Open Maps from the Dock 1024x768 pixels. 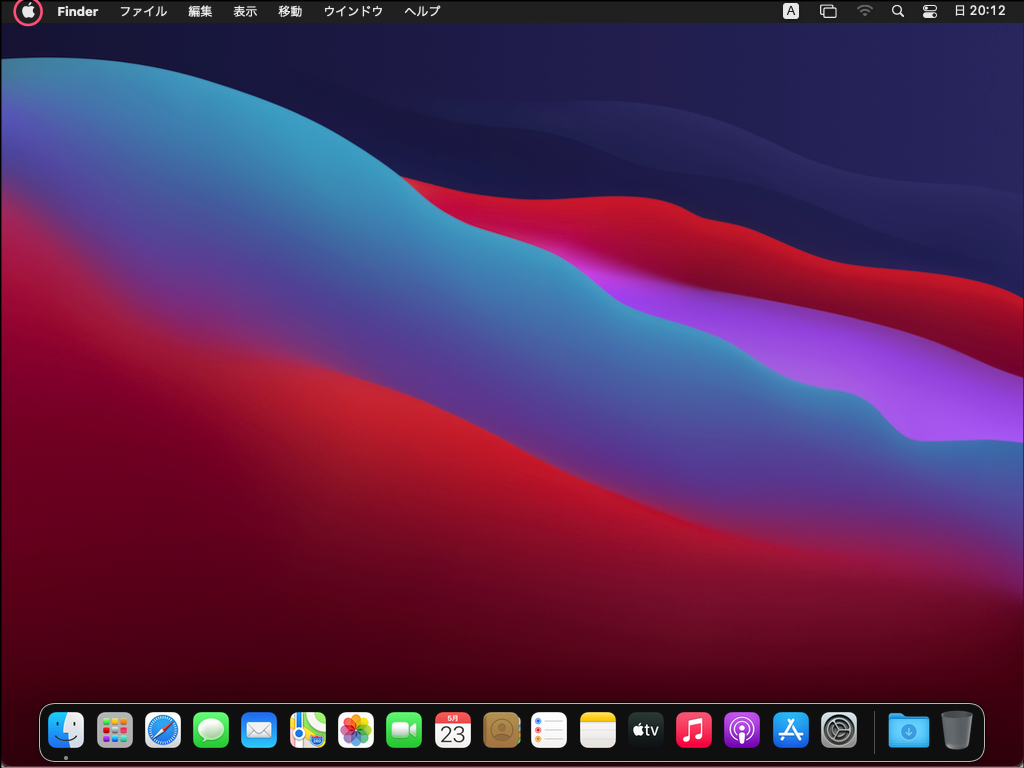308,729
